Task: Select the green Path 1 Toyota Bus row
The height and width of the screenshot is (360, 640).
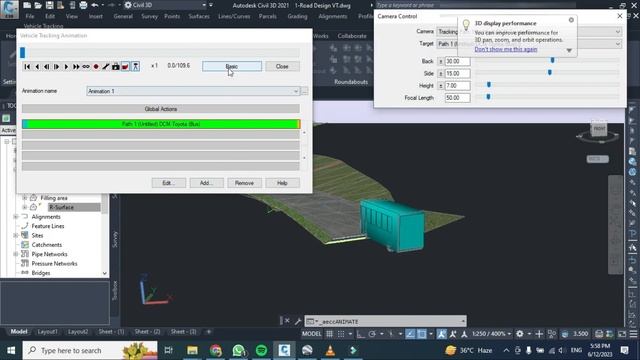Action: coord(161,124)
